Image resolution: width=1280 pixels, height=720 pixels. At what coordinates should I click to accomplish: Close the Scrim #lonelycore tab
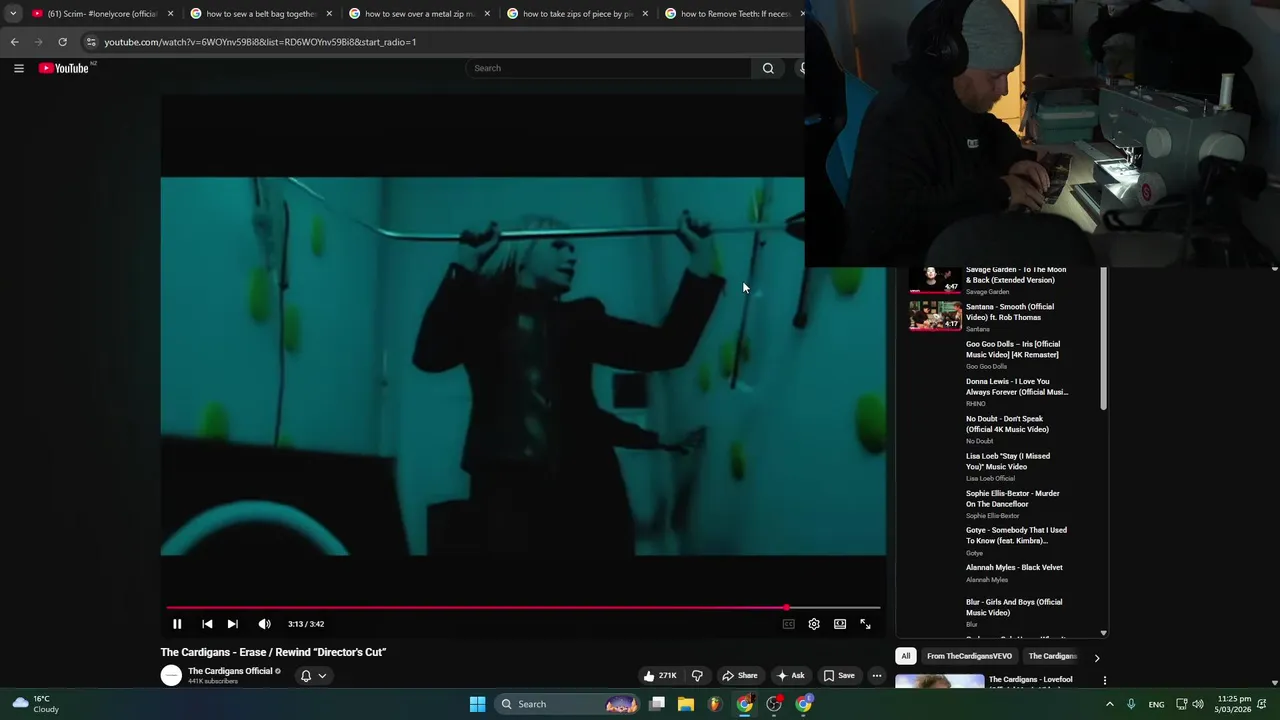[170, 14]
